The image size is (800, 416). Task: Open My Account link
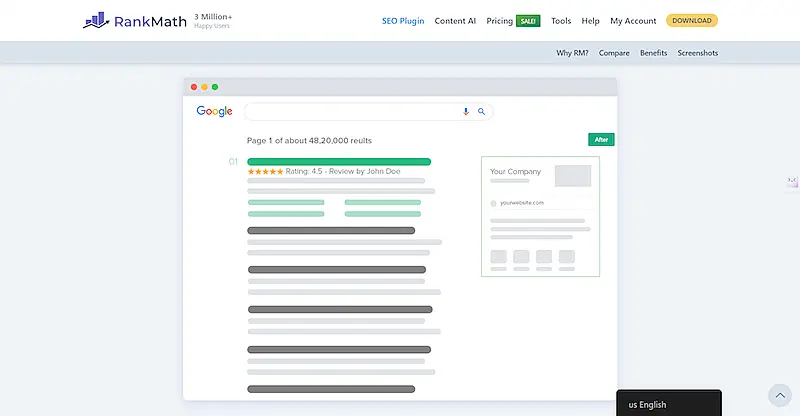(633, 21)
